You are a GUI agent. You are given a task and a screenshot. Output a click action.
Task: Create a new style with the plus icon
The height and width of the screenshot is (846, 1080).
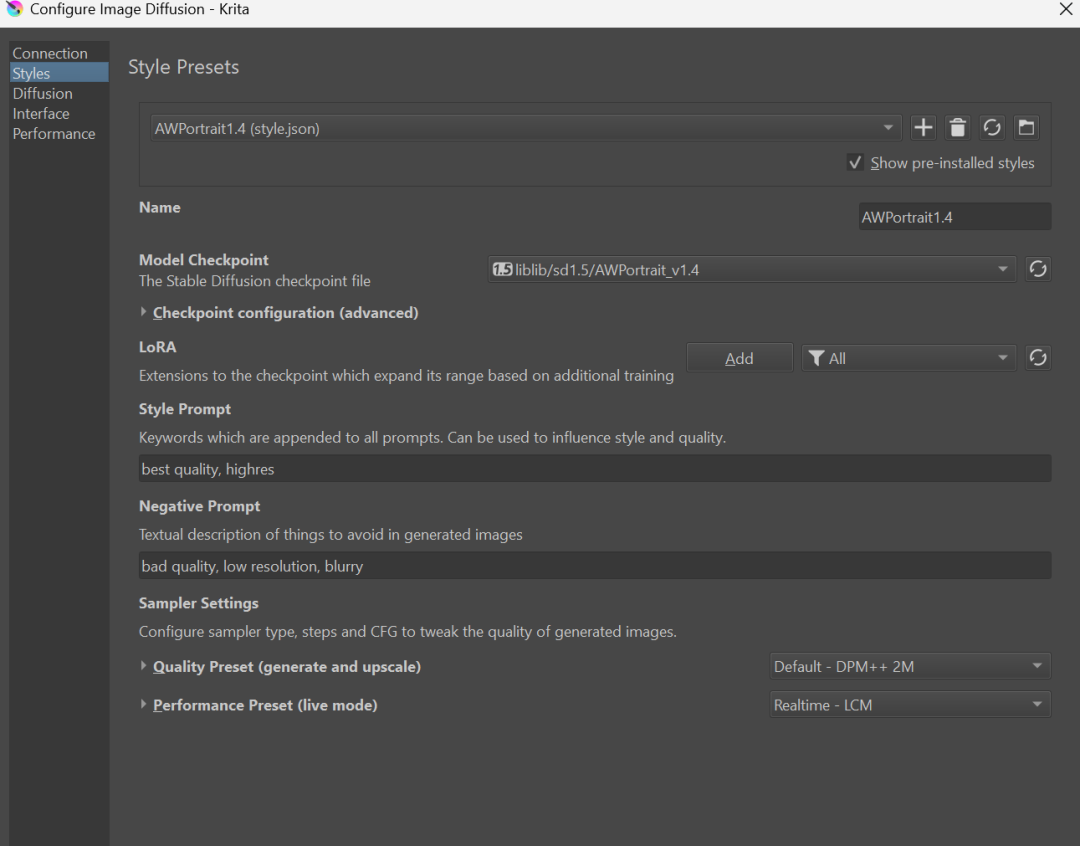(923, 128)
